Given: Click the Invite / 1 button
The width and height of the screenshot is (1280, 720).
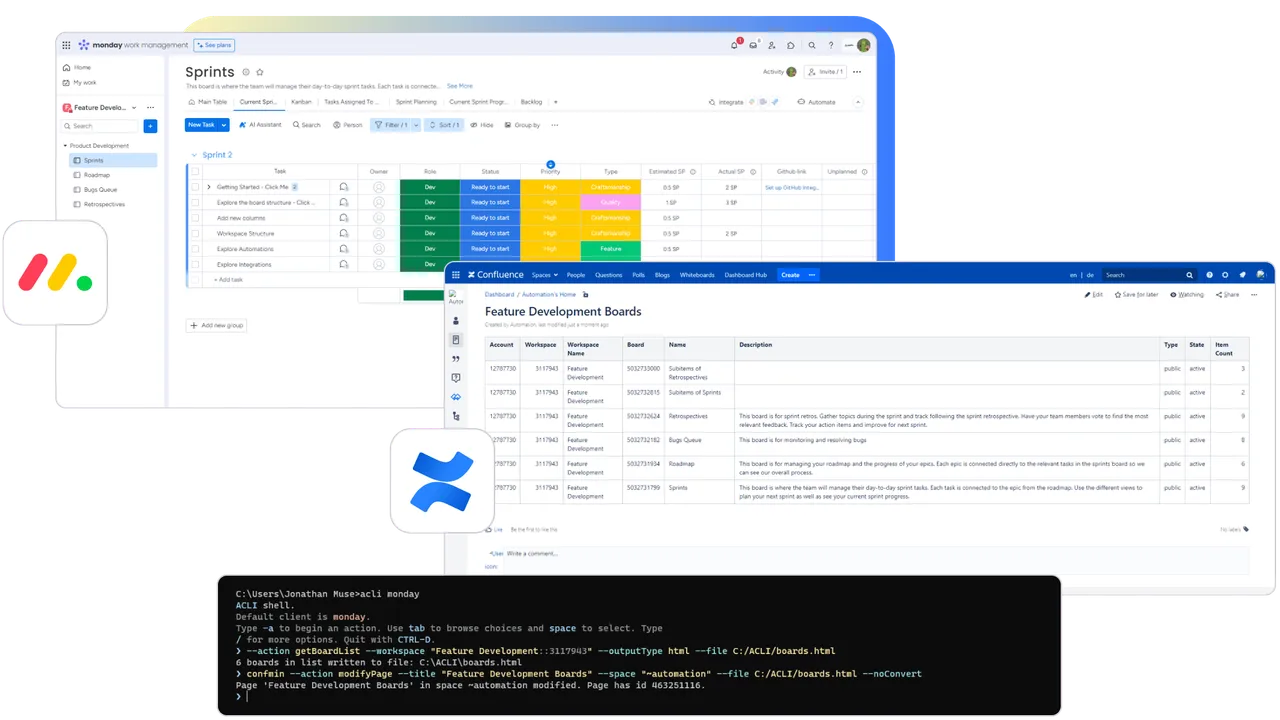Looking at the screenshot, I should (x=826, y=72).
